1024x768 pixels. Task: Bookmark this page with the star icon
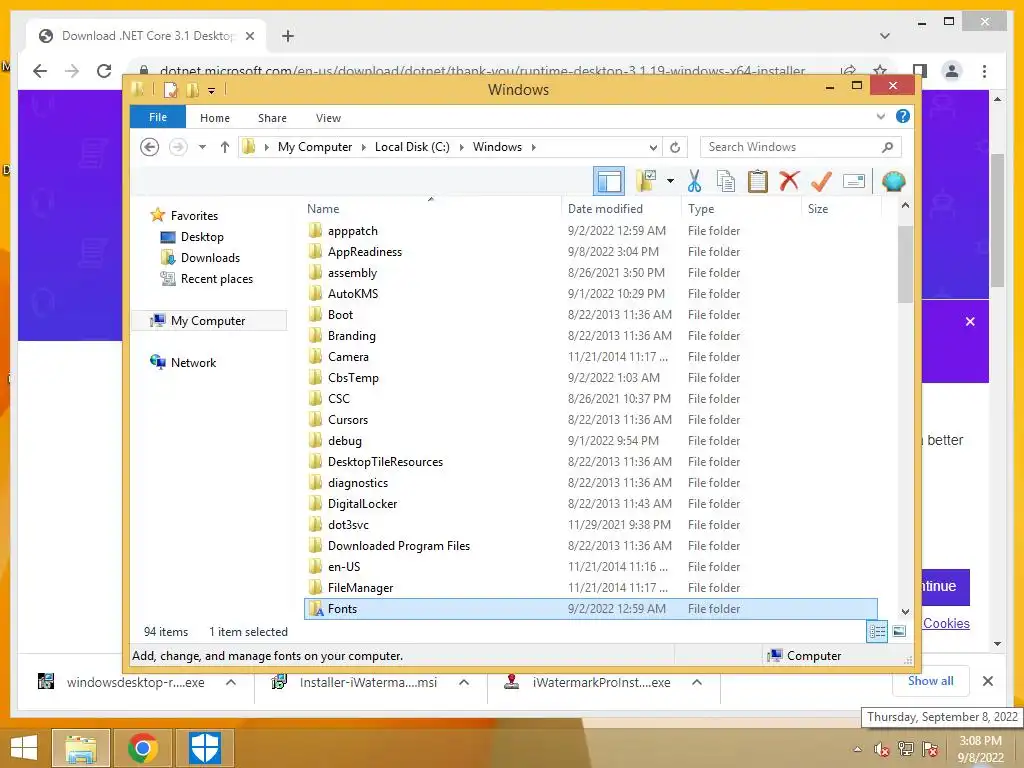coord(880,71)
